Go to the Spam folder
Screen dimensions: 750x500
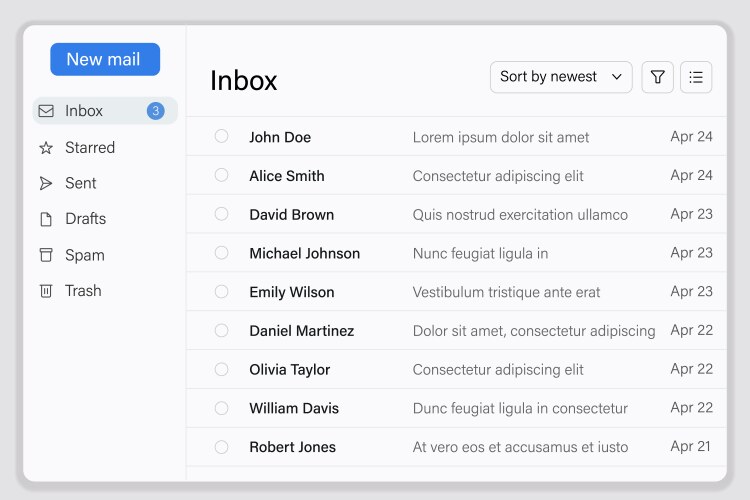[85, 255]
